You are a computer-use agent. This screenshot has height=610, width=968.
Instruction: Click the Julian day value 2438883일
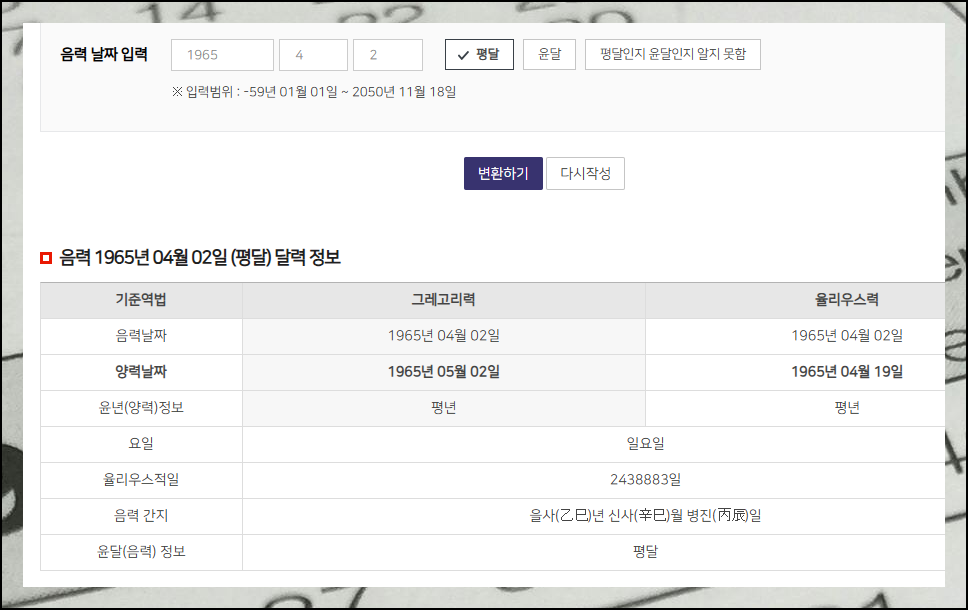(x=645, y=480)
